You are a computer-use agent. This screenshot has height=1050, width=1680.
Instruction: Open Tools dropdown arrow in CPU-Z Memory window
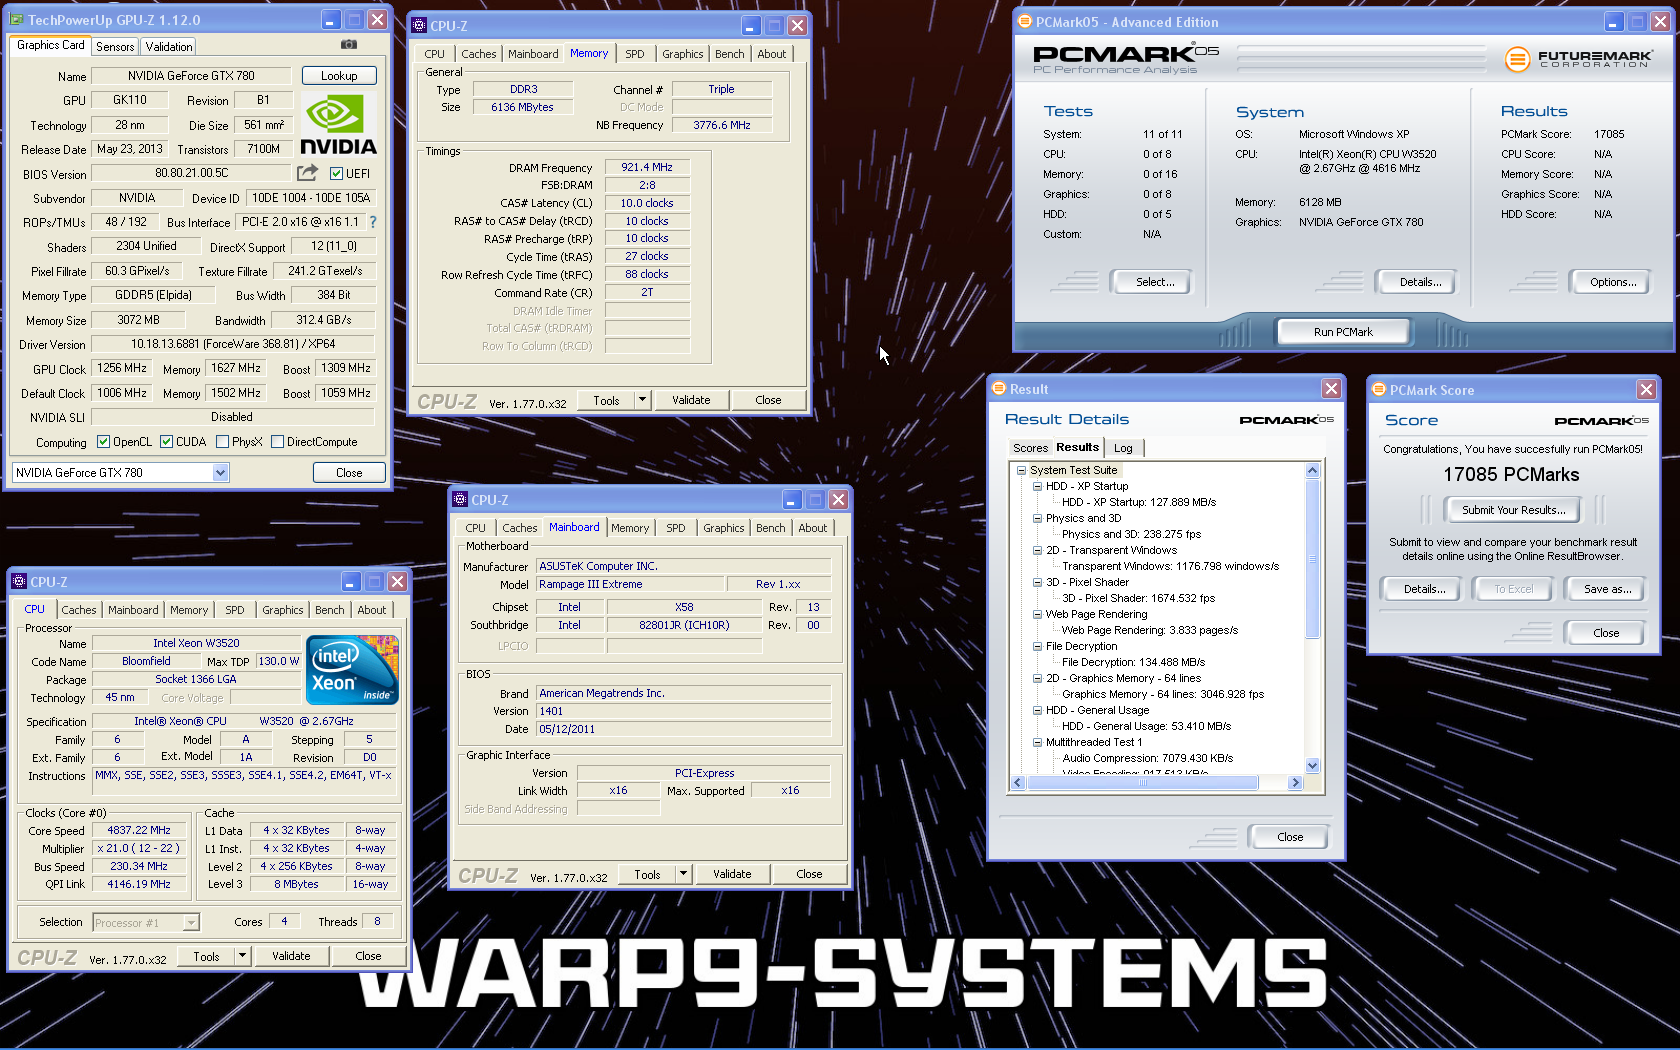click(x=643, y=400)
